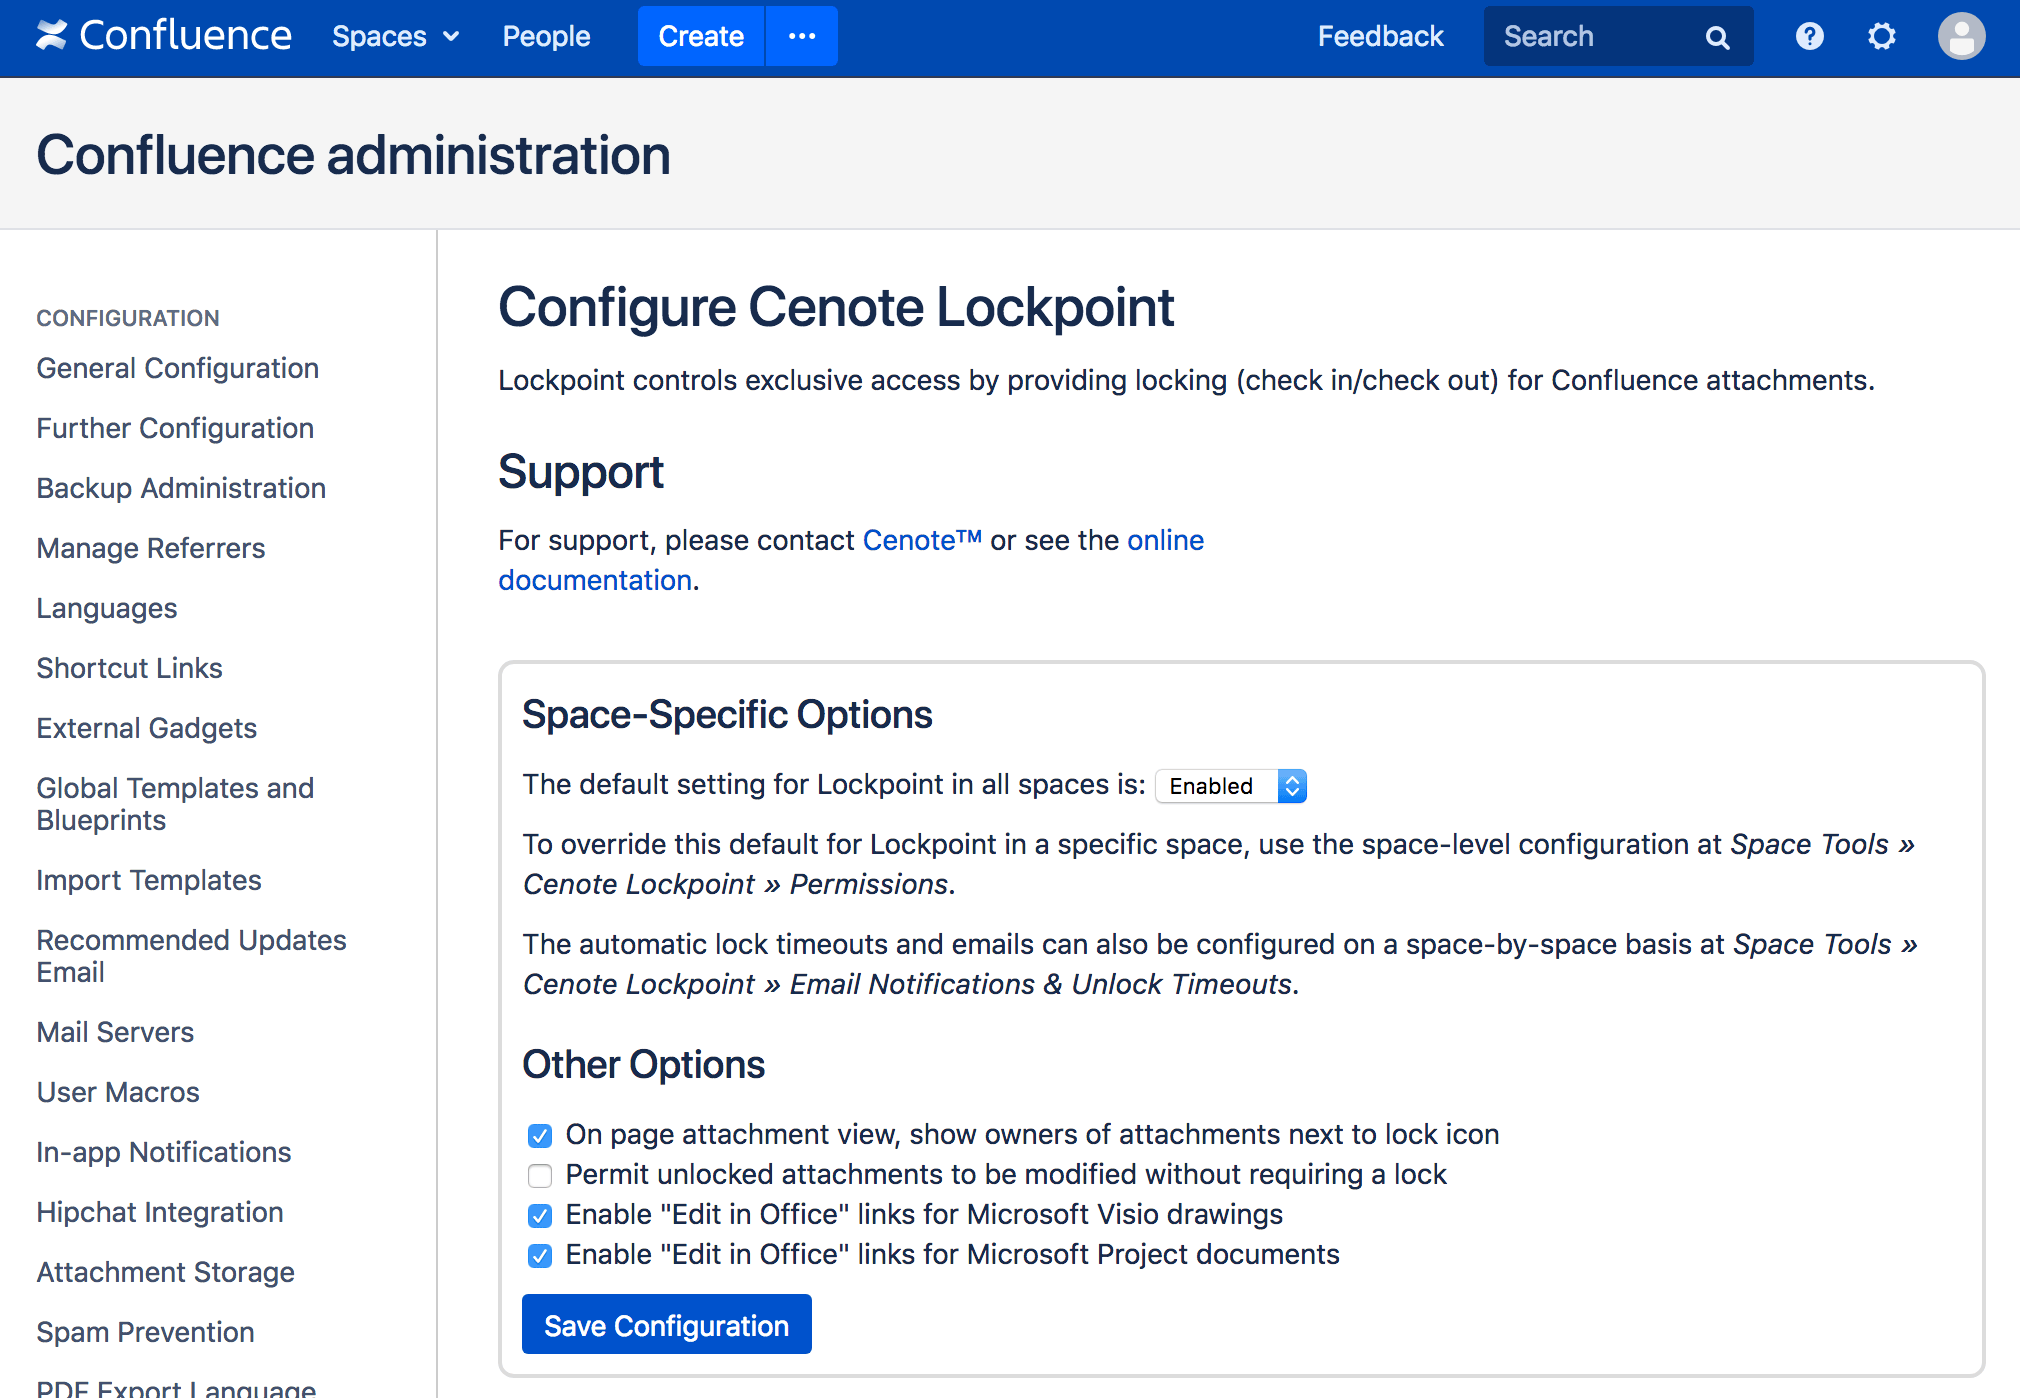The image size is (2020, 1398).
Task: Open the help question mark icon
Action: point(1809,37)
